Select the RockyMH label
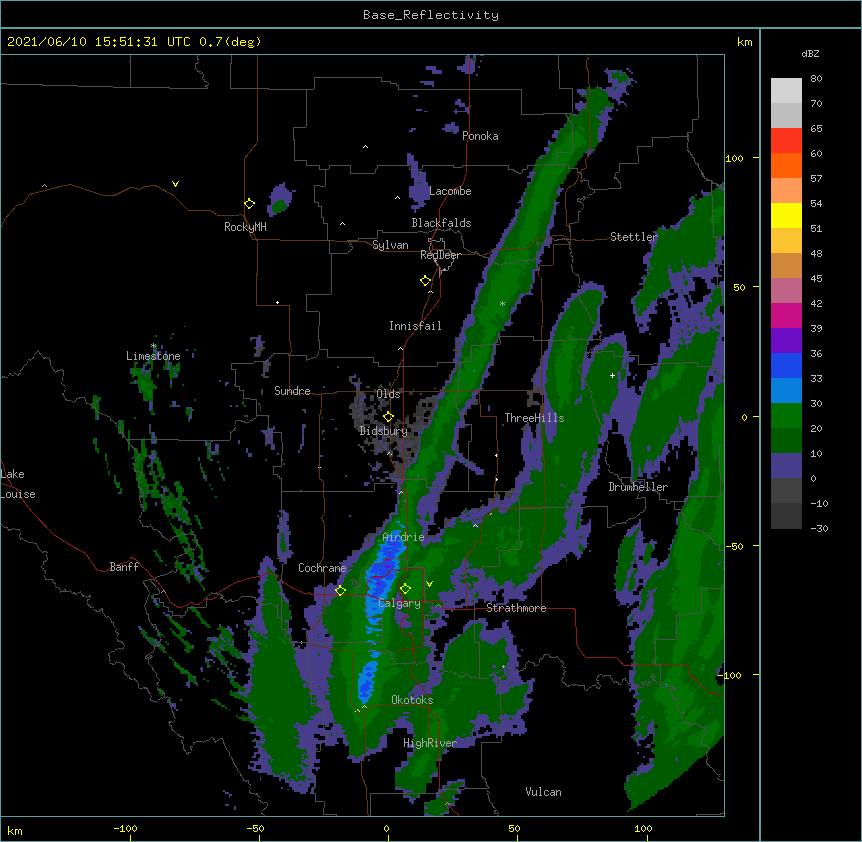Viewport: 862px width, 842px height. [245, 227]
